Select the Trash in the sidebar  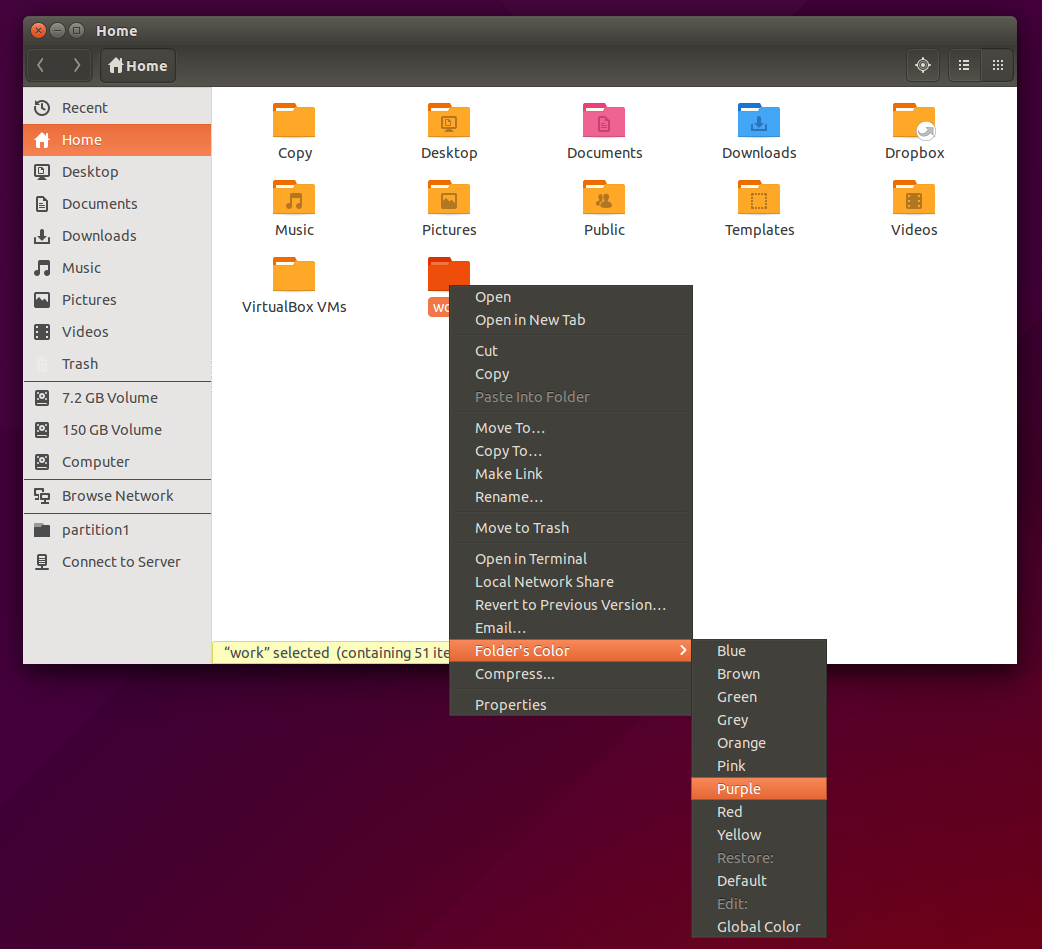click(x=79, y=363)
